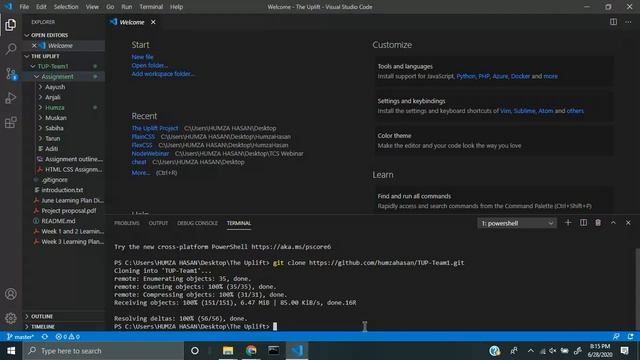Open the Help menu

(x=176, y=7)
